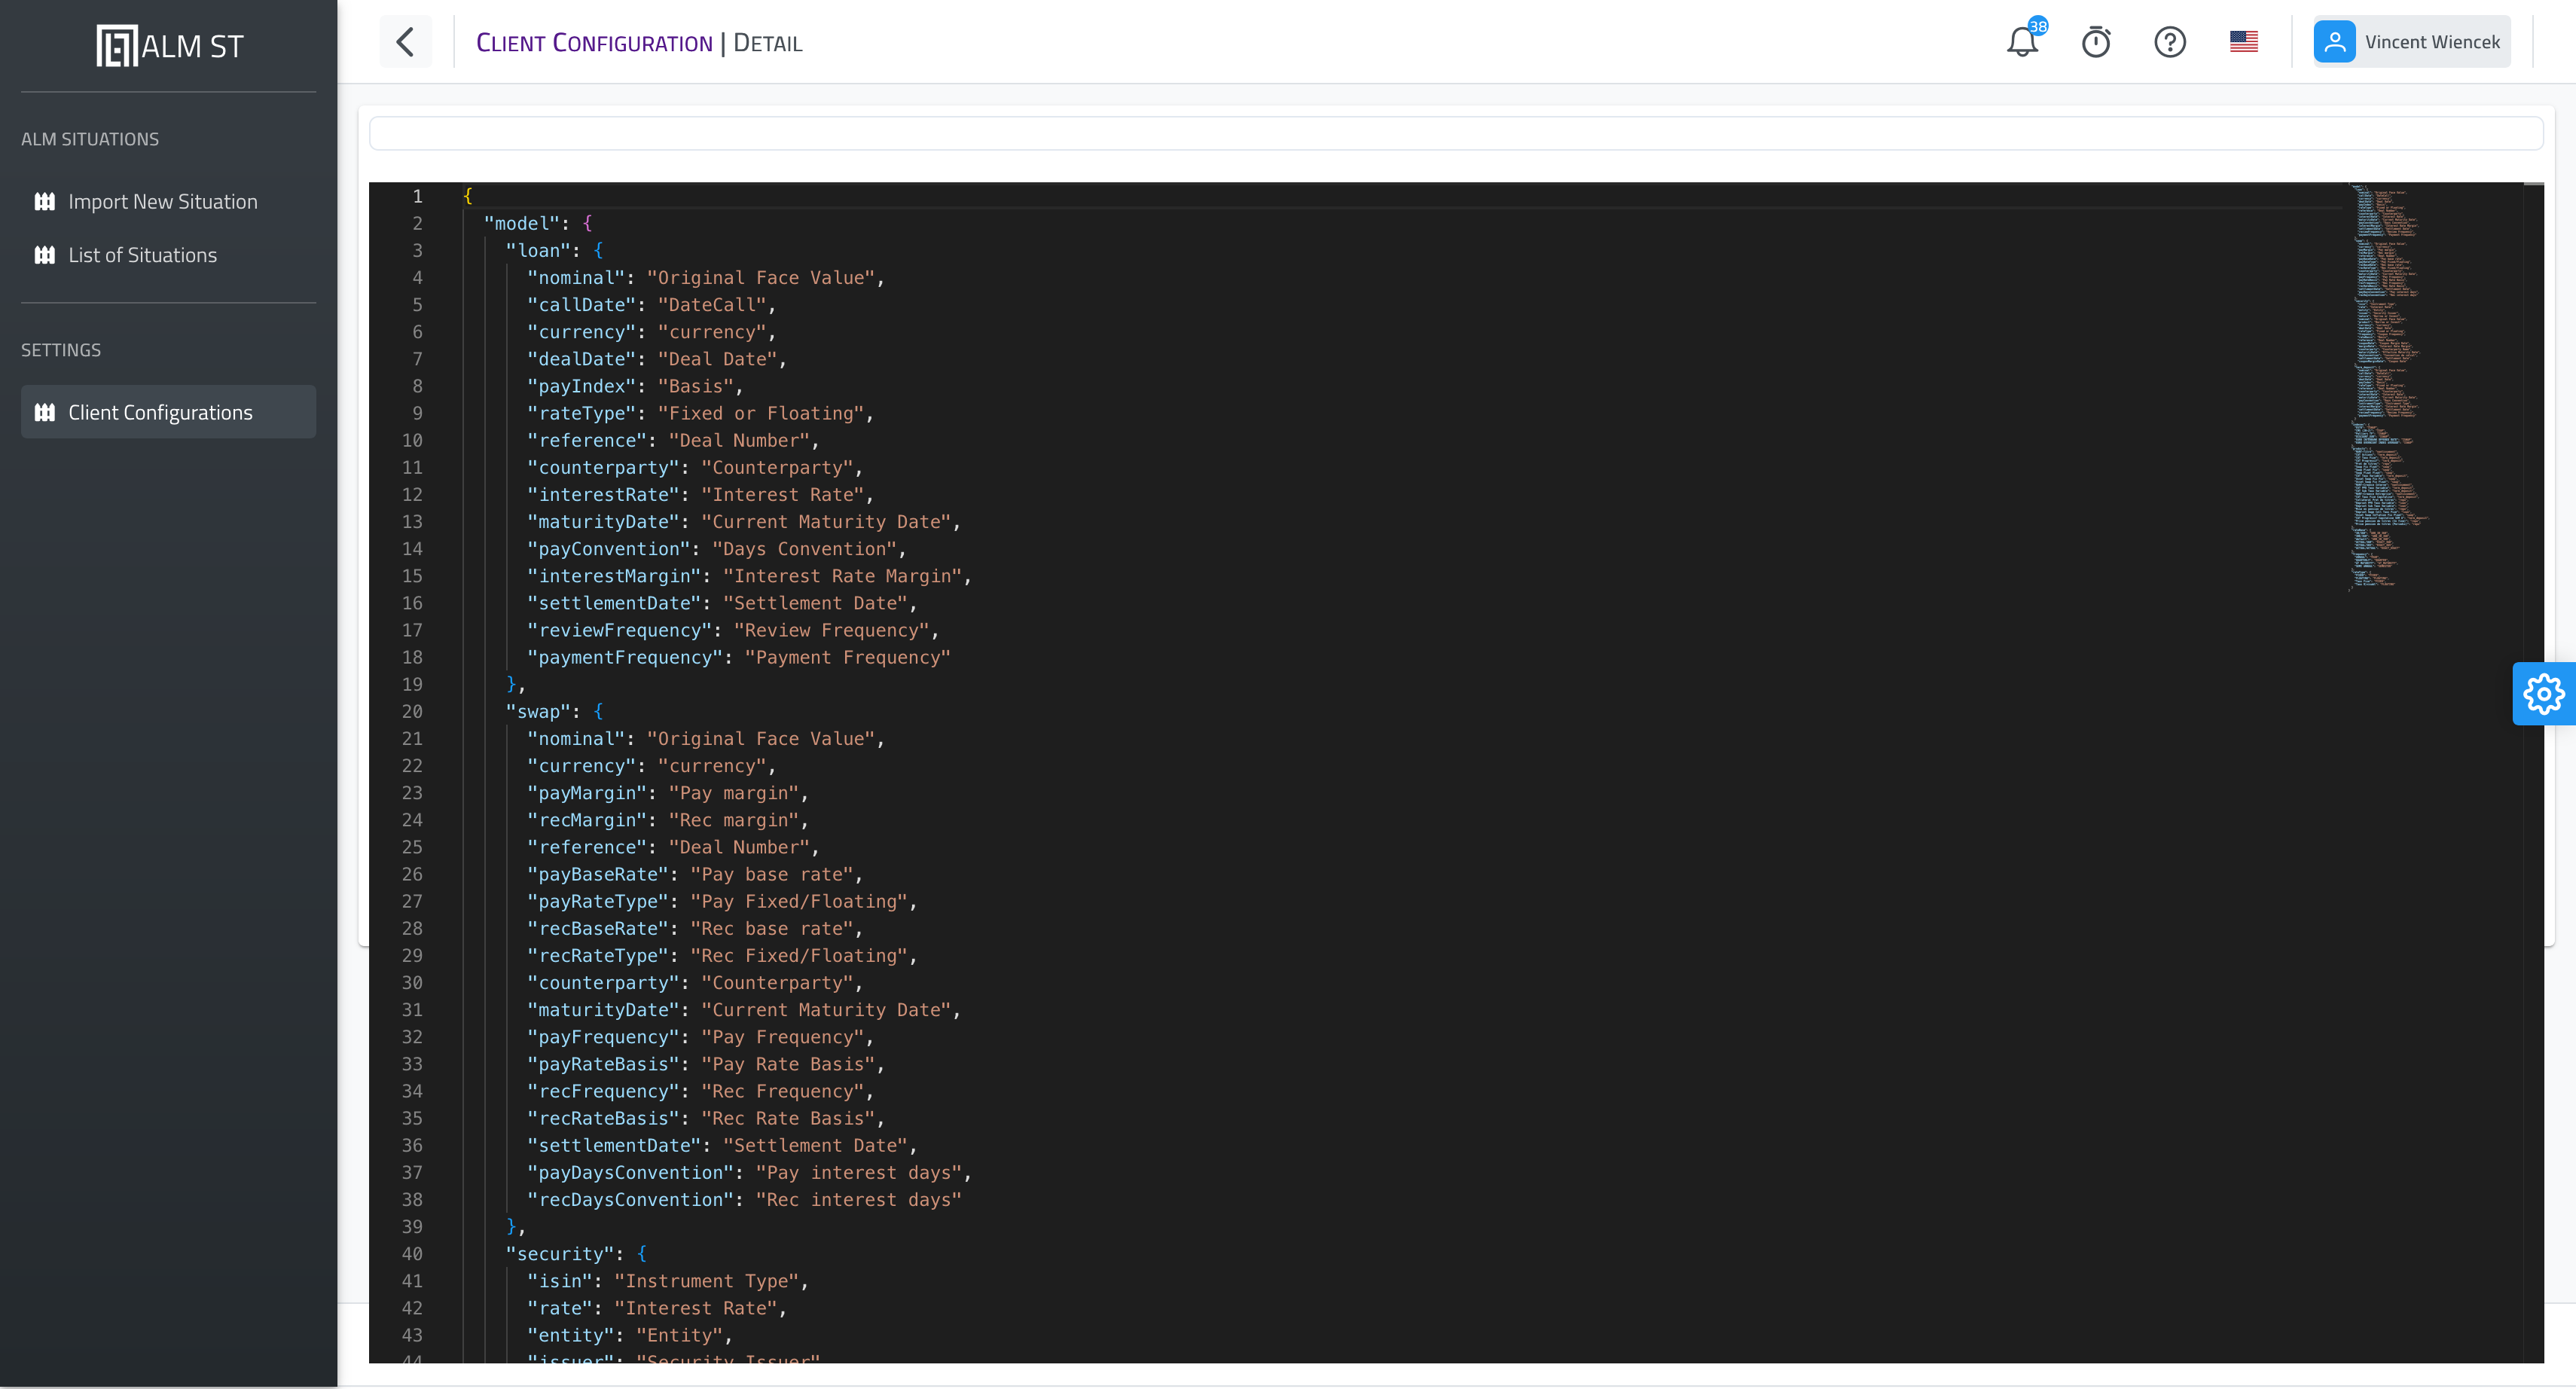Viewport: 2576px width, 1389px height.
Task: Click the Client Configurations sidebar icon
Action: click(44, 411)
